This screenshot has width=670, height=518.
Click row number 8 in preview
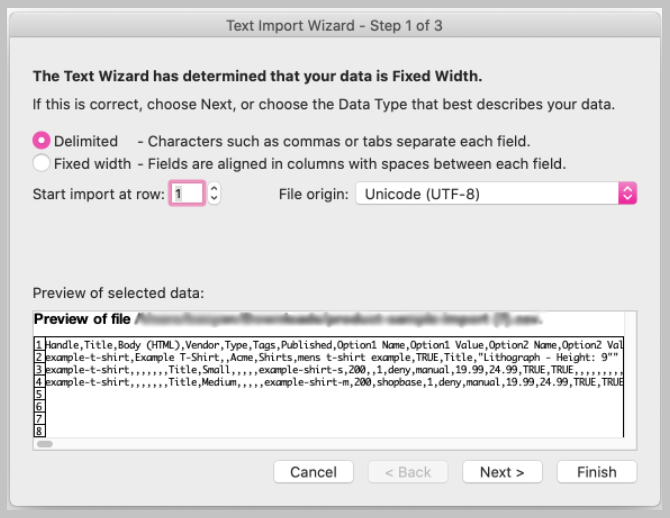(39, 431)
